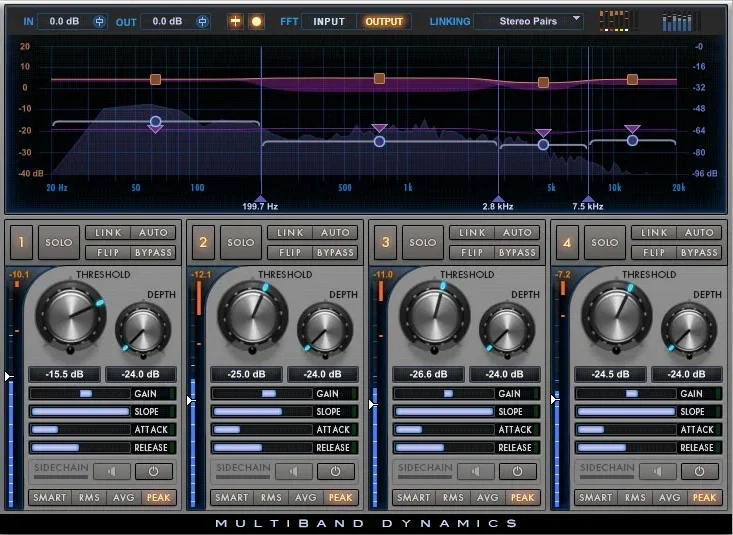Enable band 3 sidechain power button
Image resolution: width=733 pixels, height=535 pixels.
(x=517, y=471)
